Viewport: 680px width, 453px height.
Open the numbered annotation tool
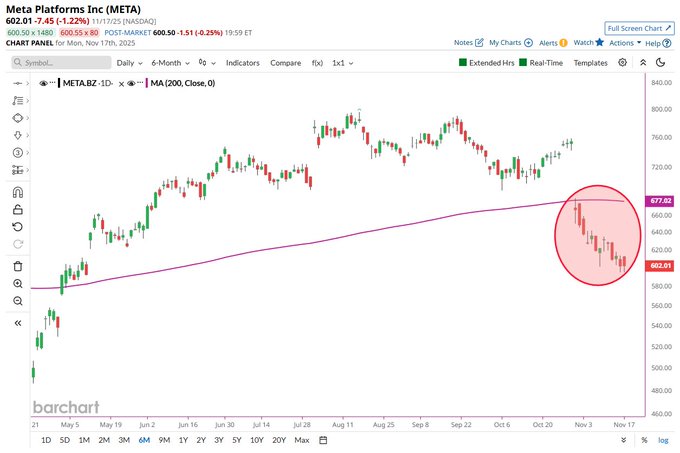coord(17,153)
